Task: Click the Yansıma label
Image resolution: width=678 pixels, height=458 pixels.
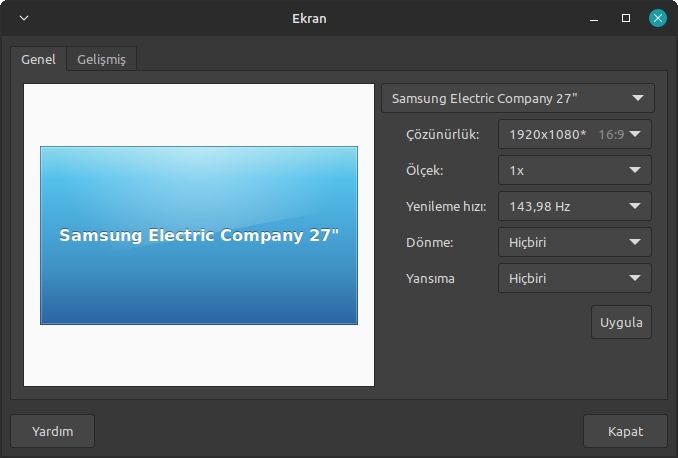Action: pos(430,279)
